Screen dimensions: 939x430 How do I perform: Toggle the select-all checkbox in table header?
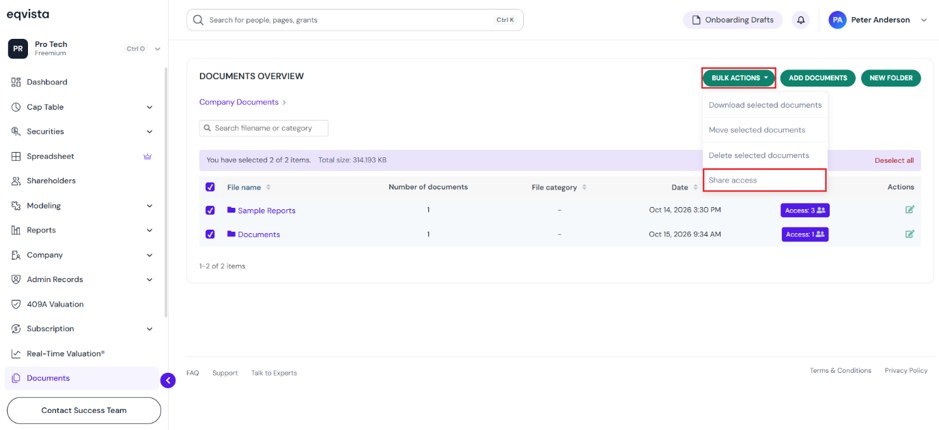click(210, 187)
